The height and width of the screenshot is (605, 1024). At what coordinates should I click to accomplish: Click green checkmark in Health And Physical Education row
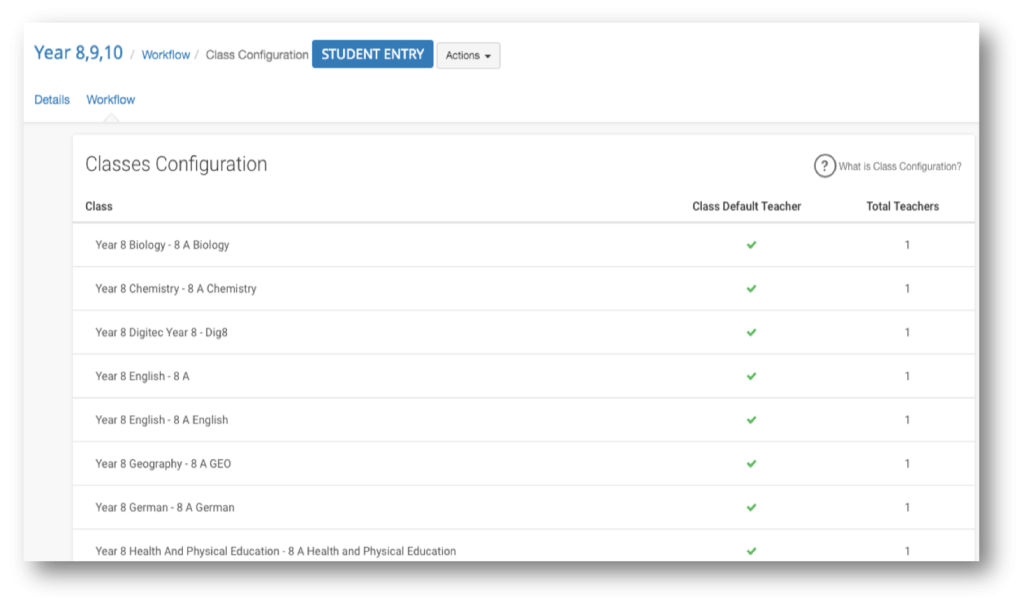tap(751, 551)
